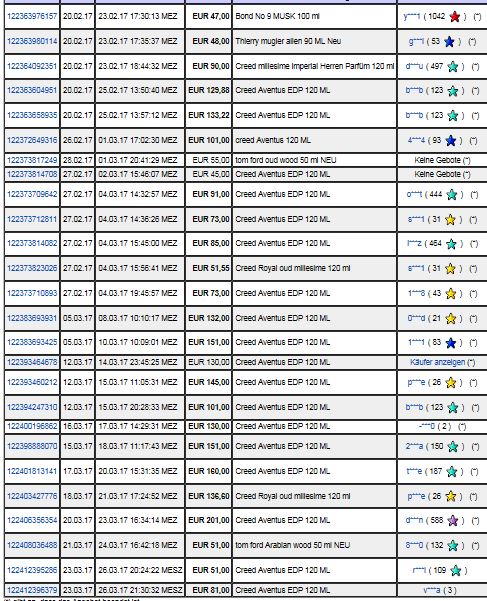This screenshot has height=601, width=487.
Task: Open item number 122406356354
Action: pyautogui.click(x=32, y=520)
